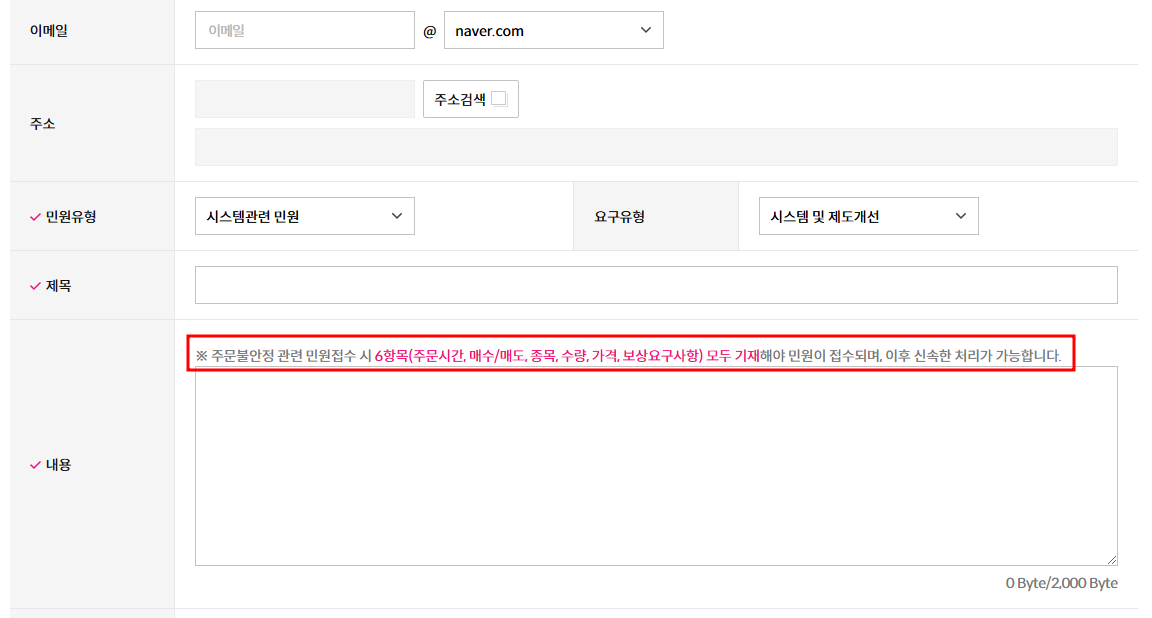Click the 이메일 row label
Image resolution: width=1152 pixels, height=618 pixels.
[48, 31]
